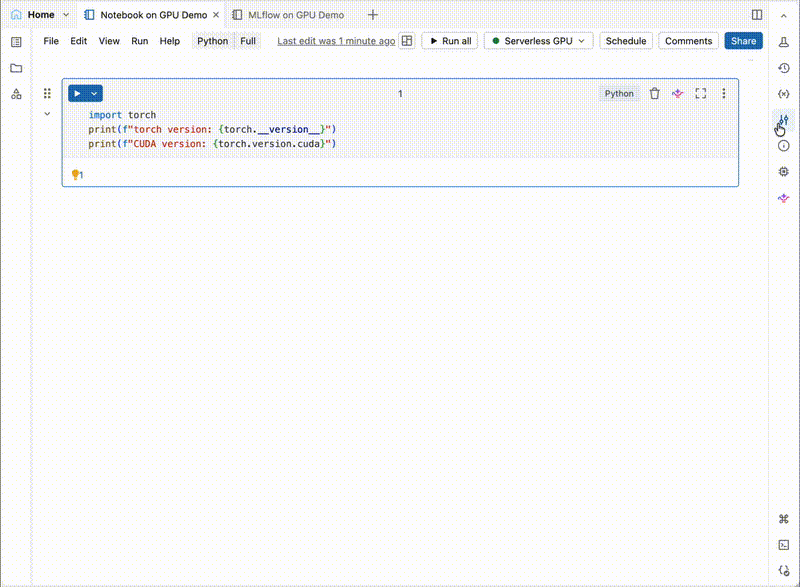Open the Help menu
The width and height of the screenshot is (800, 587).
click(170, 41)
